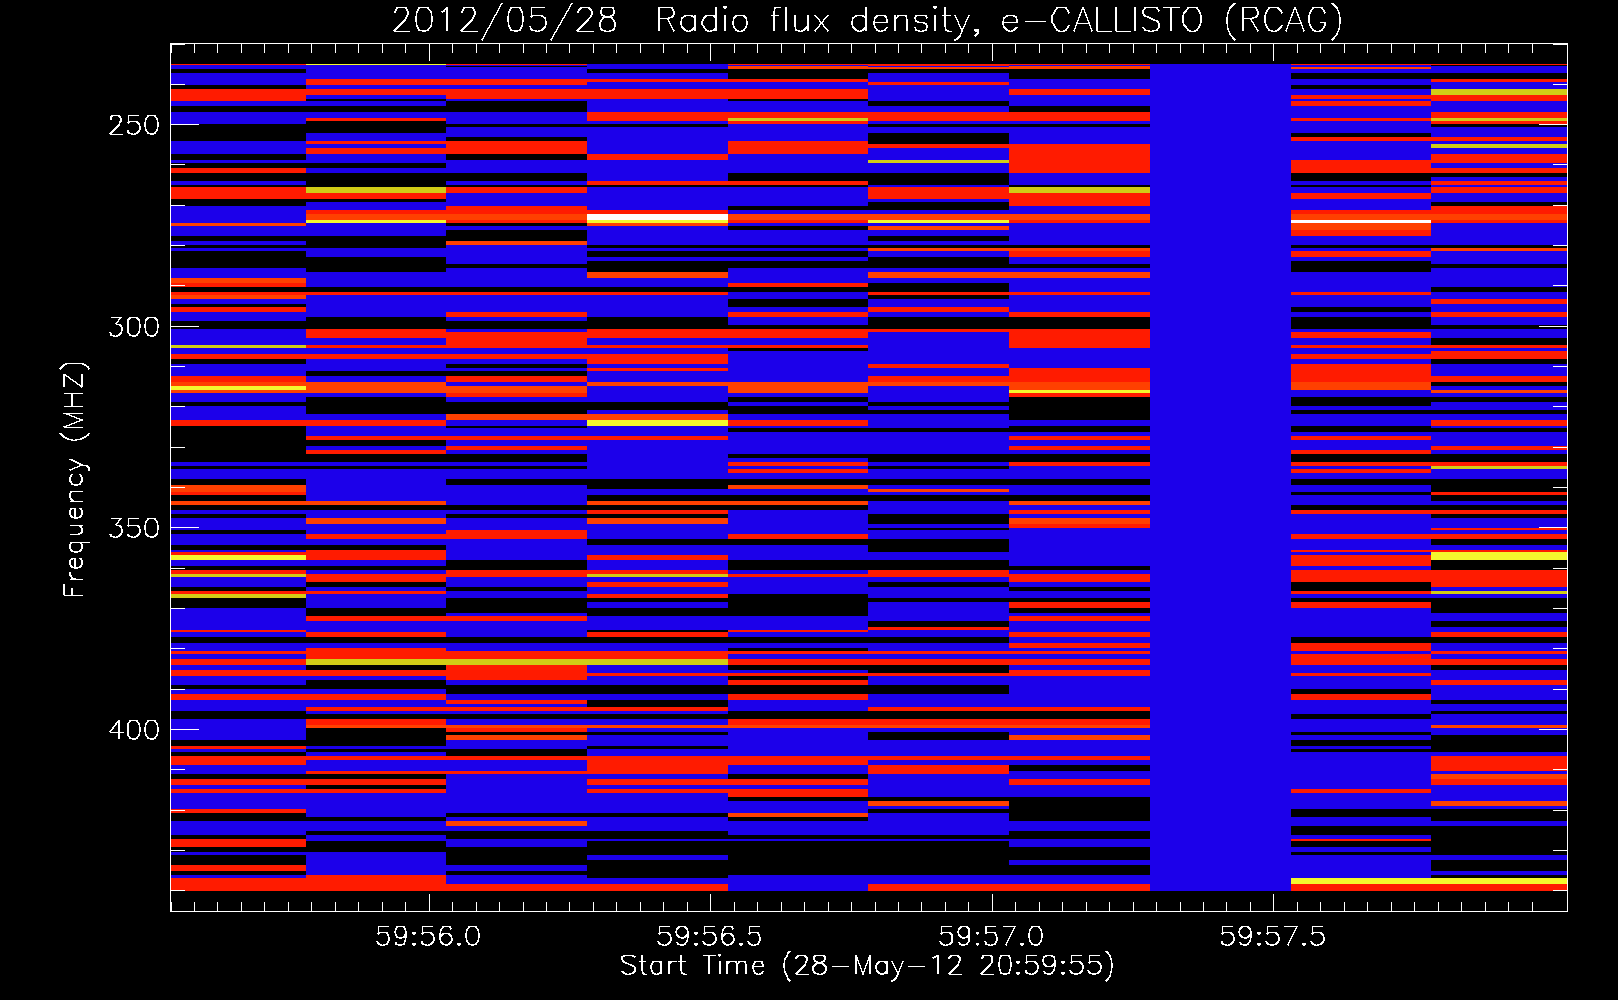Click the 'Frequency (MHZ)' axis label
This screenshot has height=1000, width=1618.
pos(74,479)
